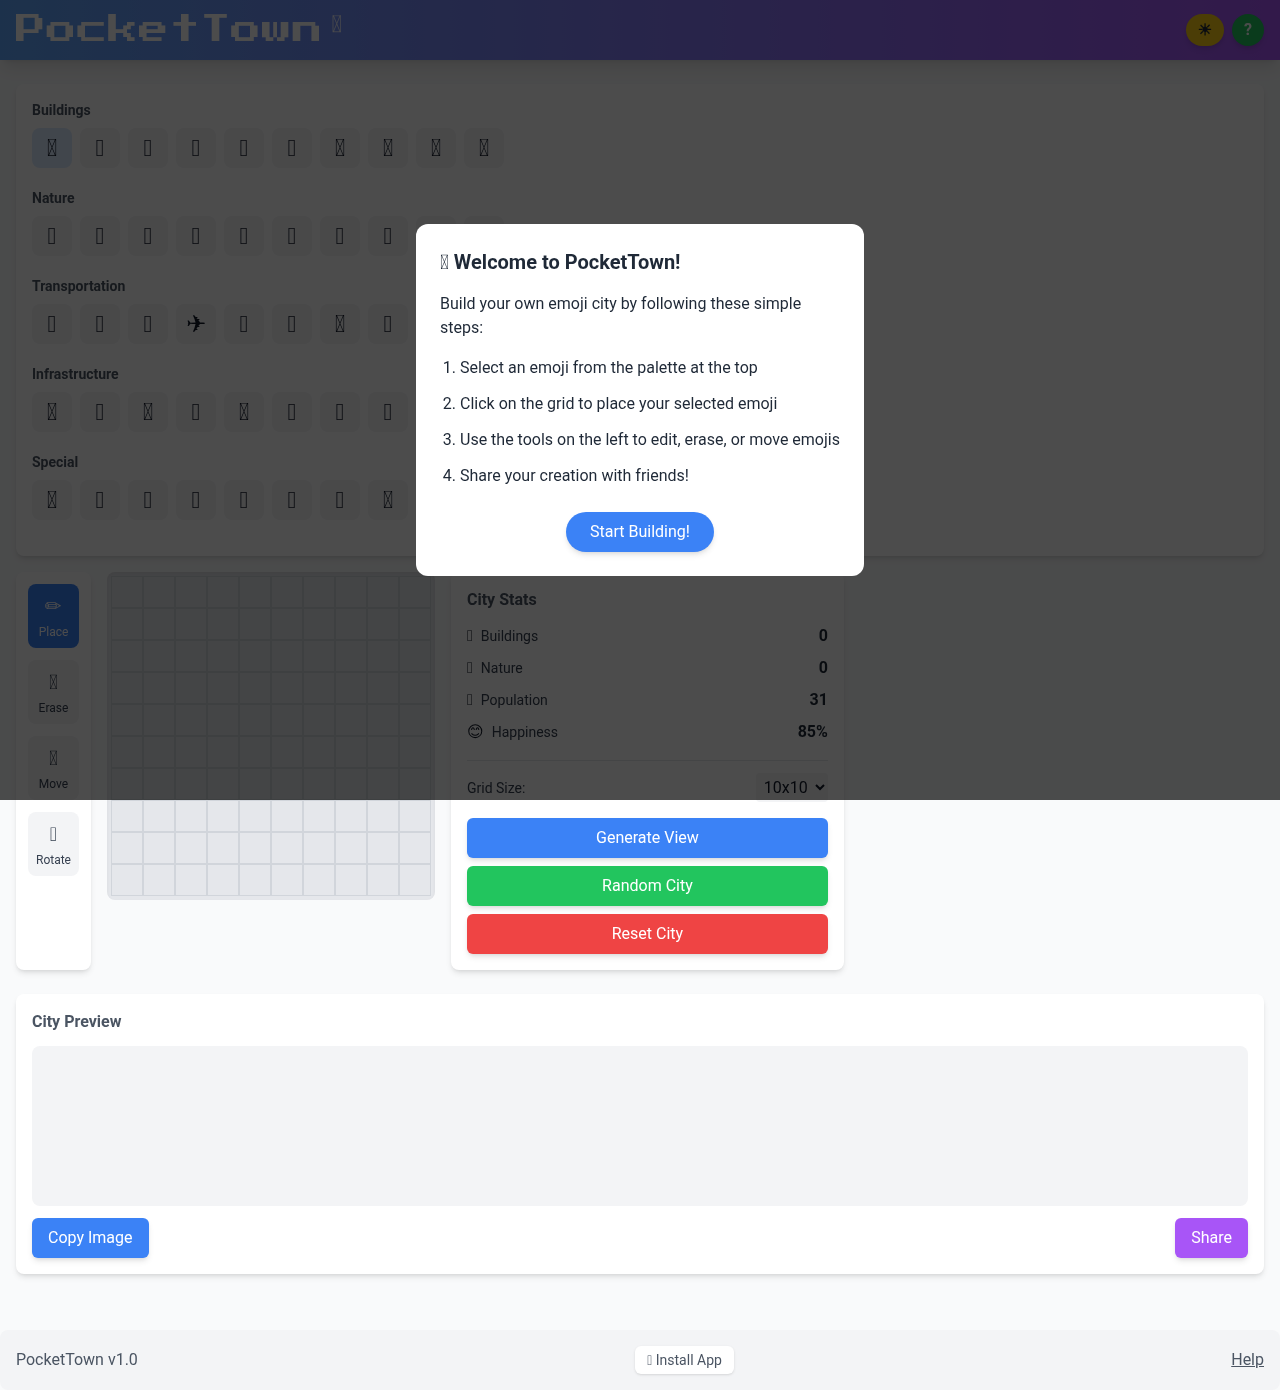This screenshot has width=1280, height=1390.
Task: Select the Move tool
Action: pyautogui.click(x=53, y=768)
